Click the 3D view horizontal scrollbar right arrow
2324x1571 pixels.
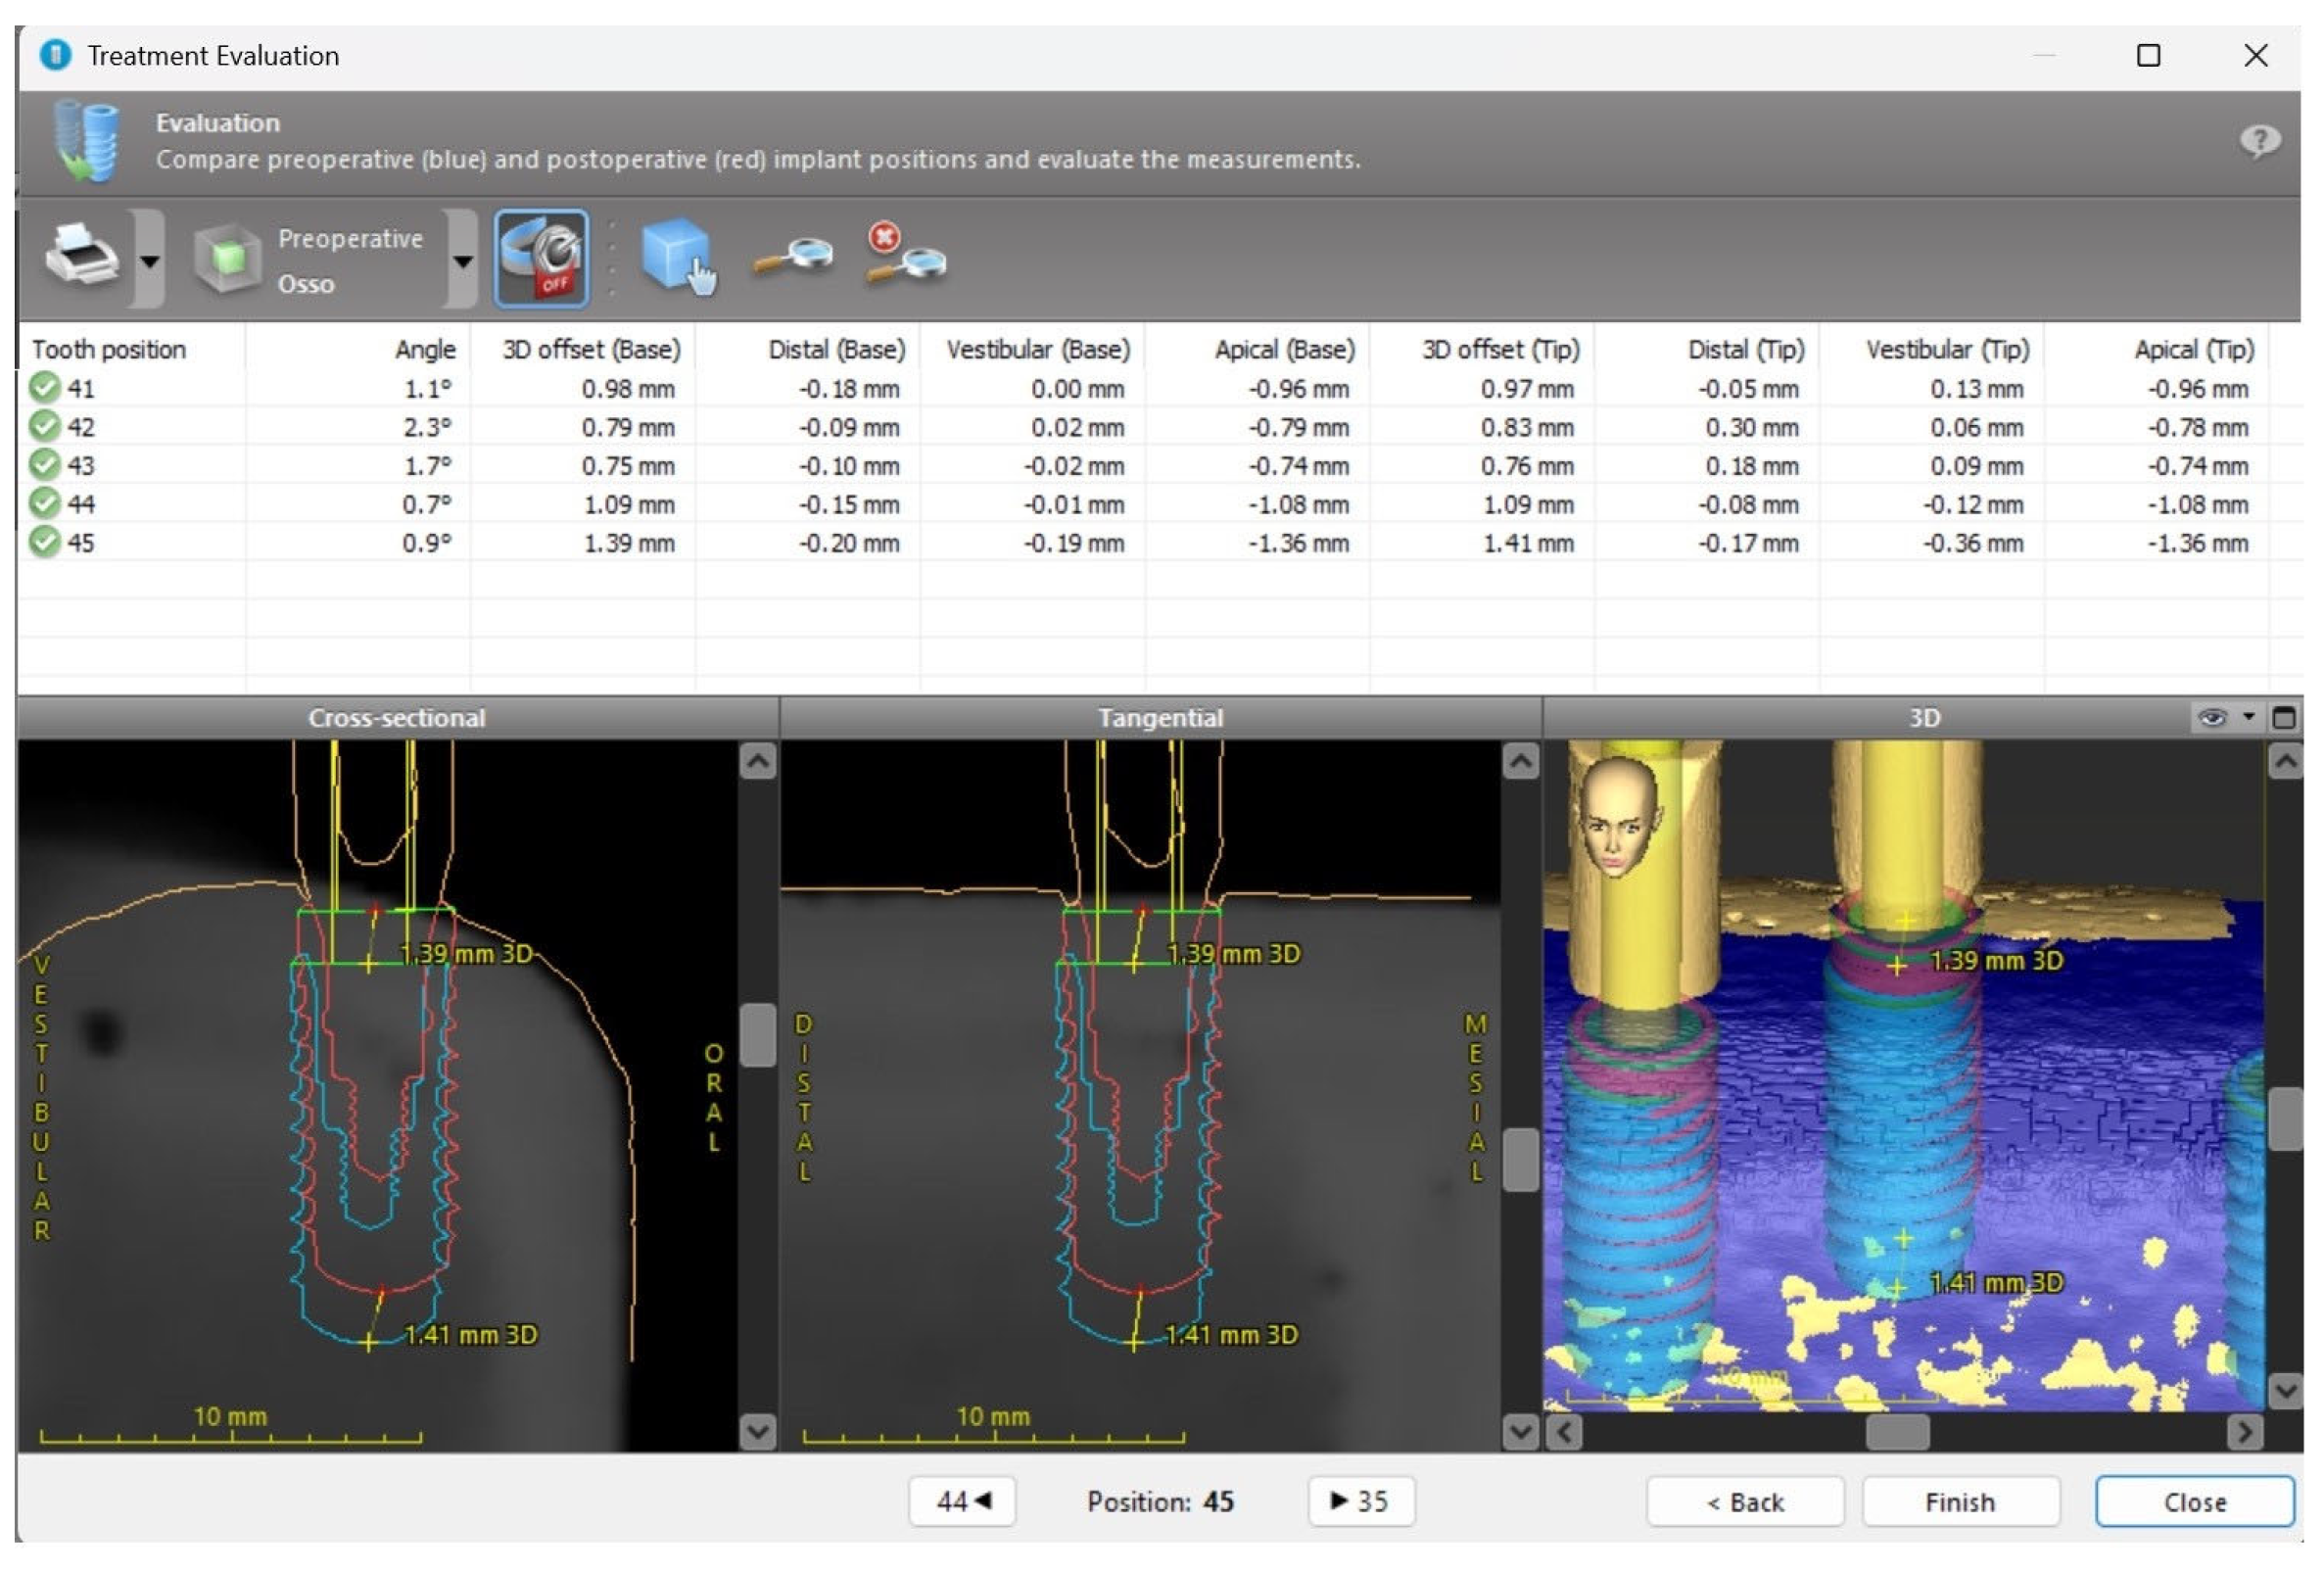[x=2244, y=1433]
